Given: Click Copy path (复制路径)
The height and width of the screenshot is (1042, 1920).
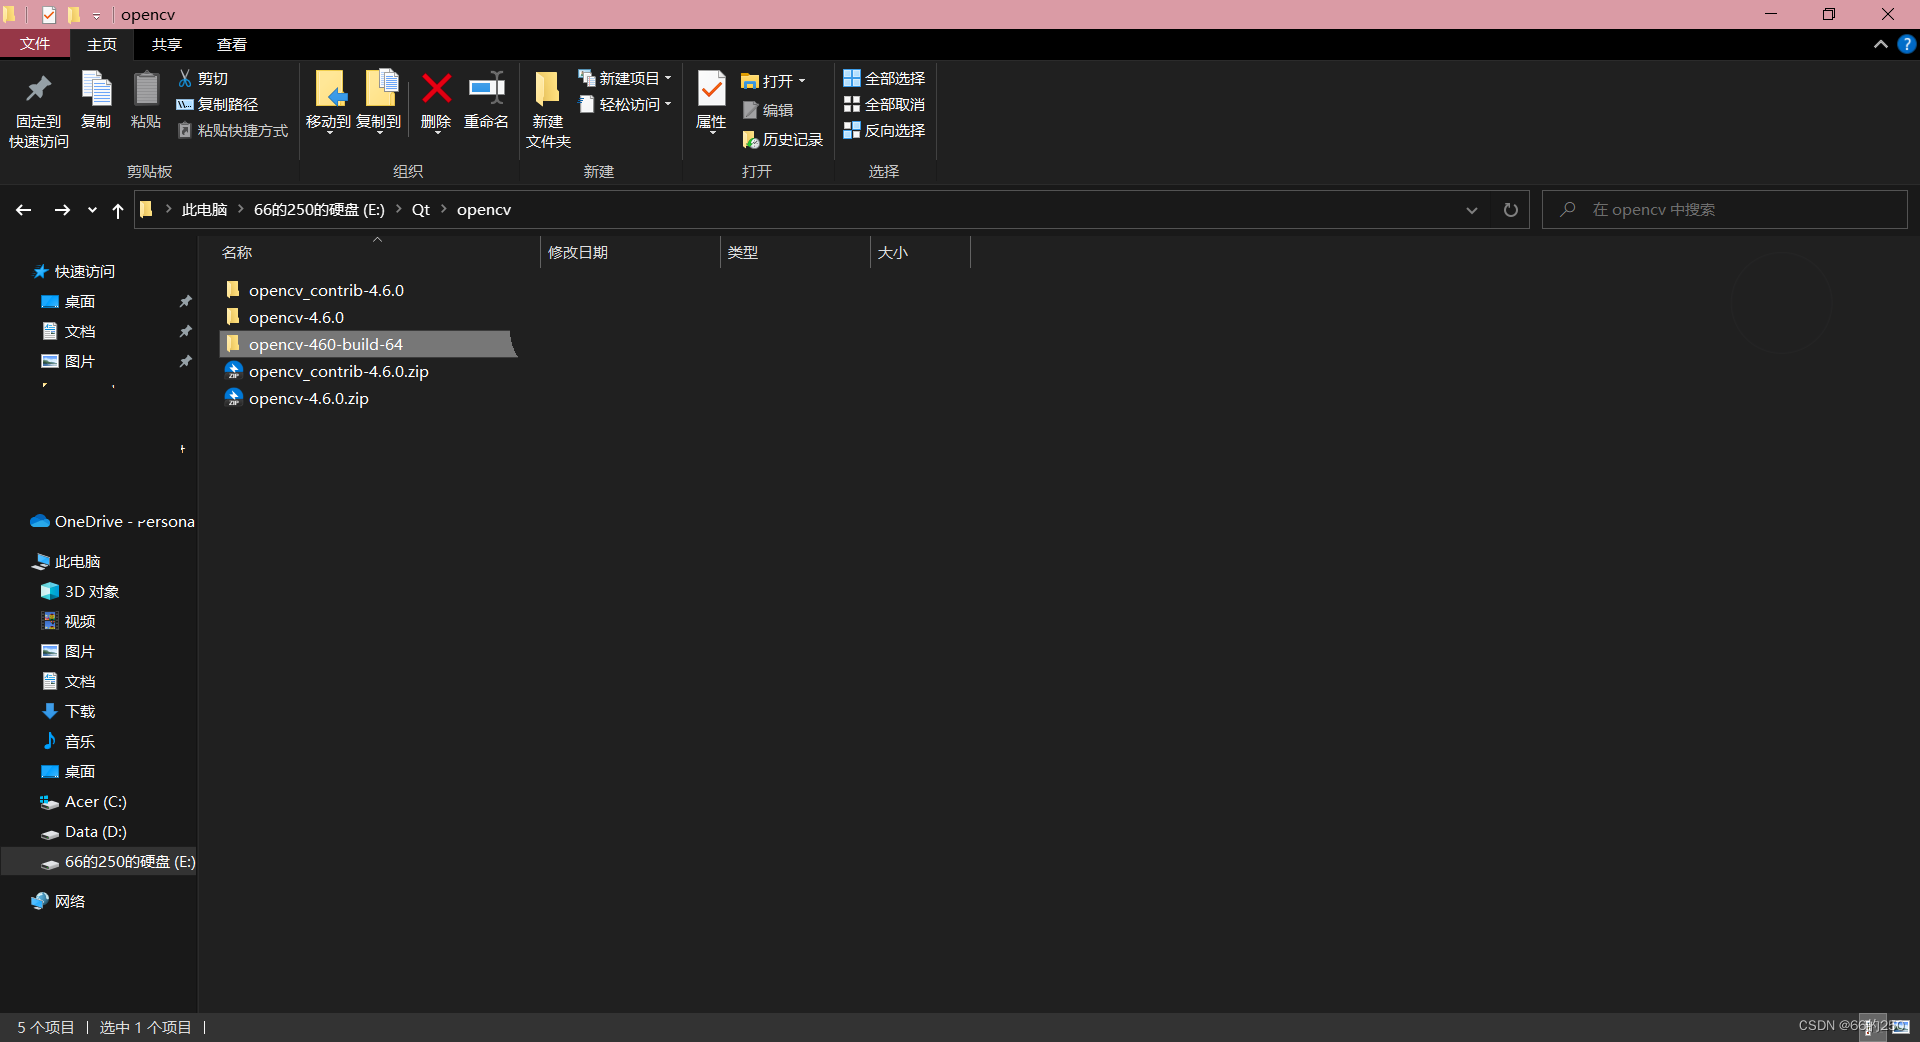Looking at the screenshot, I should (x=217, y=104).
